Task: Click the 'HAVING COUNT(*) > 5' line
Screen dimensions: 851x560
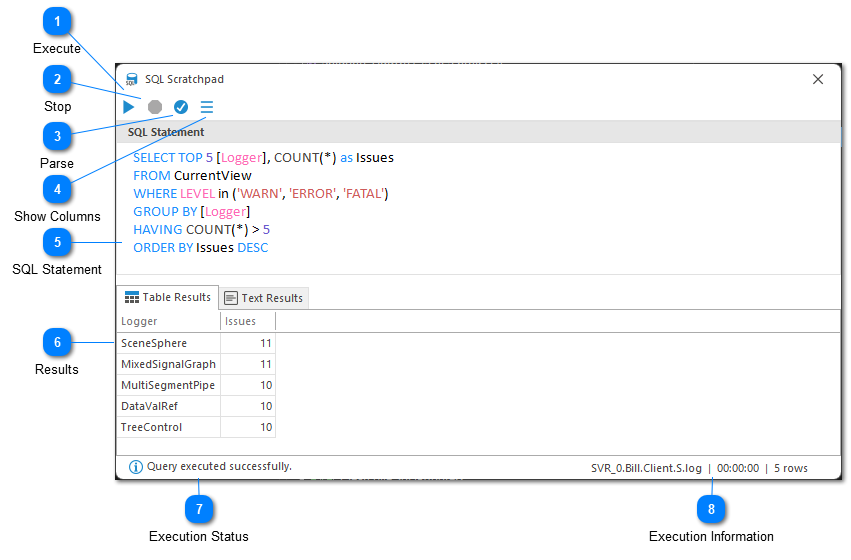Action: [201, 230]
